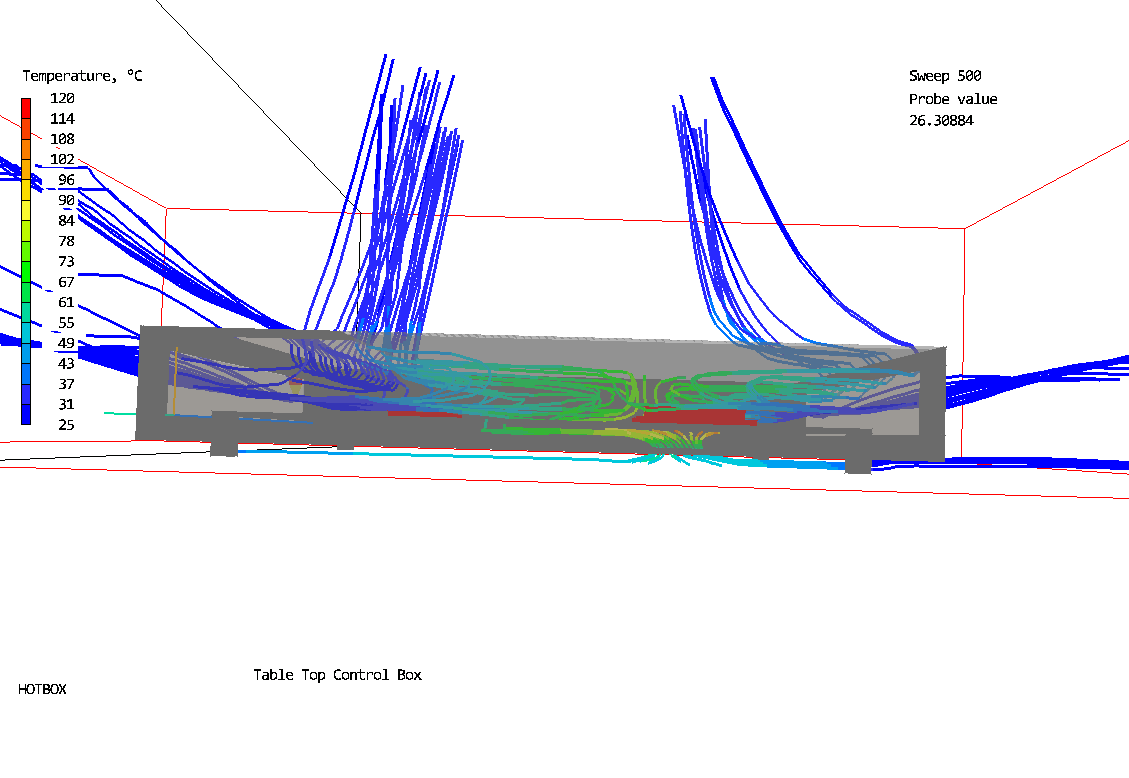Click the "Probe value" label
This screenshot has width=1129, height=778.
pyautogui.click(x=952, y=99)
